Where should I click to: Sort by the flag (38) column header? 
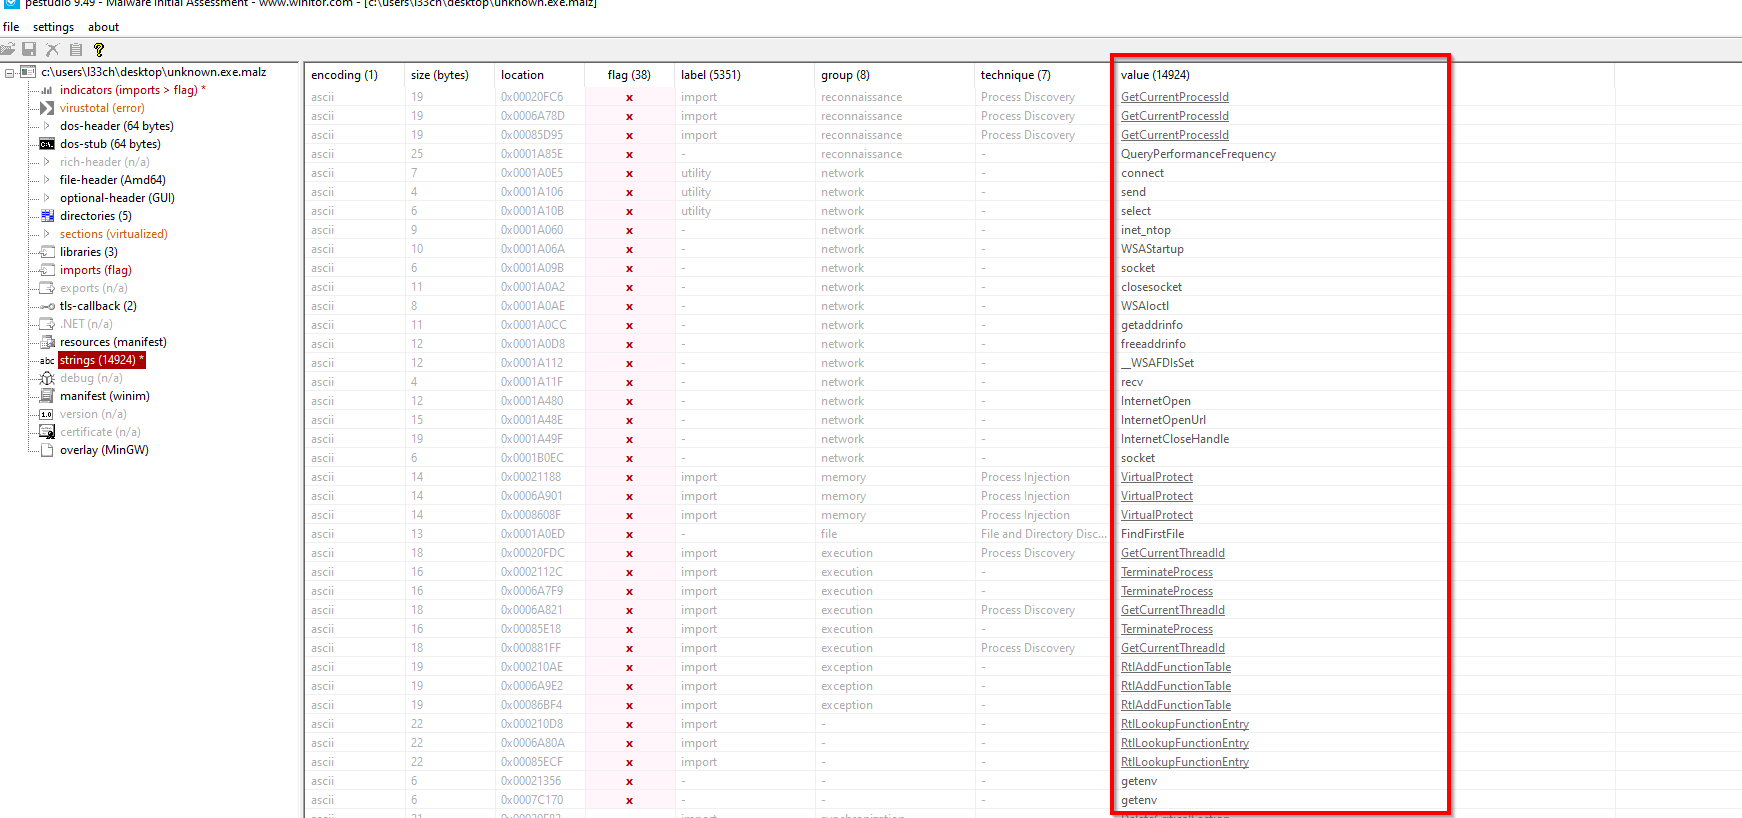[x=629, y=75]
